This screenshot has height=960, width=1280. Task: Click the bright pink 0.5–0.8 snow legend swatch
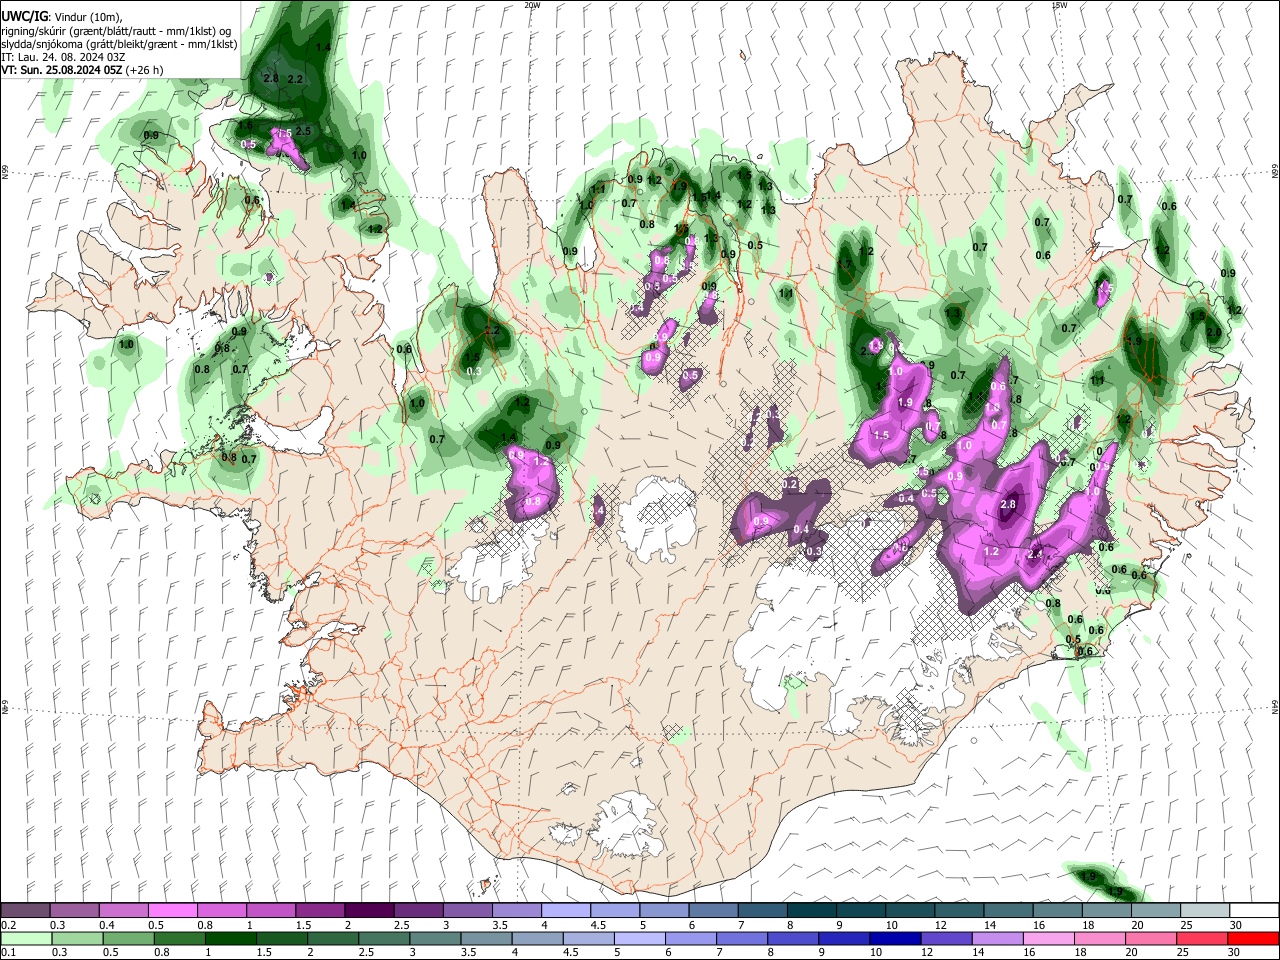click(173, 910)
